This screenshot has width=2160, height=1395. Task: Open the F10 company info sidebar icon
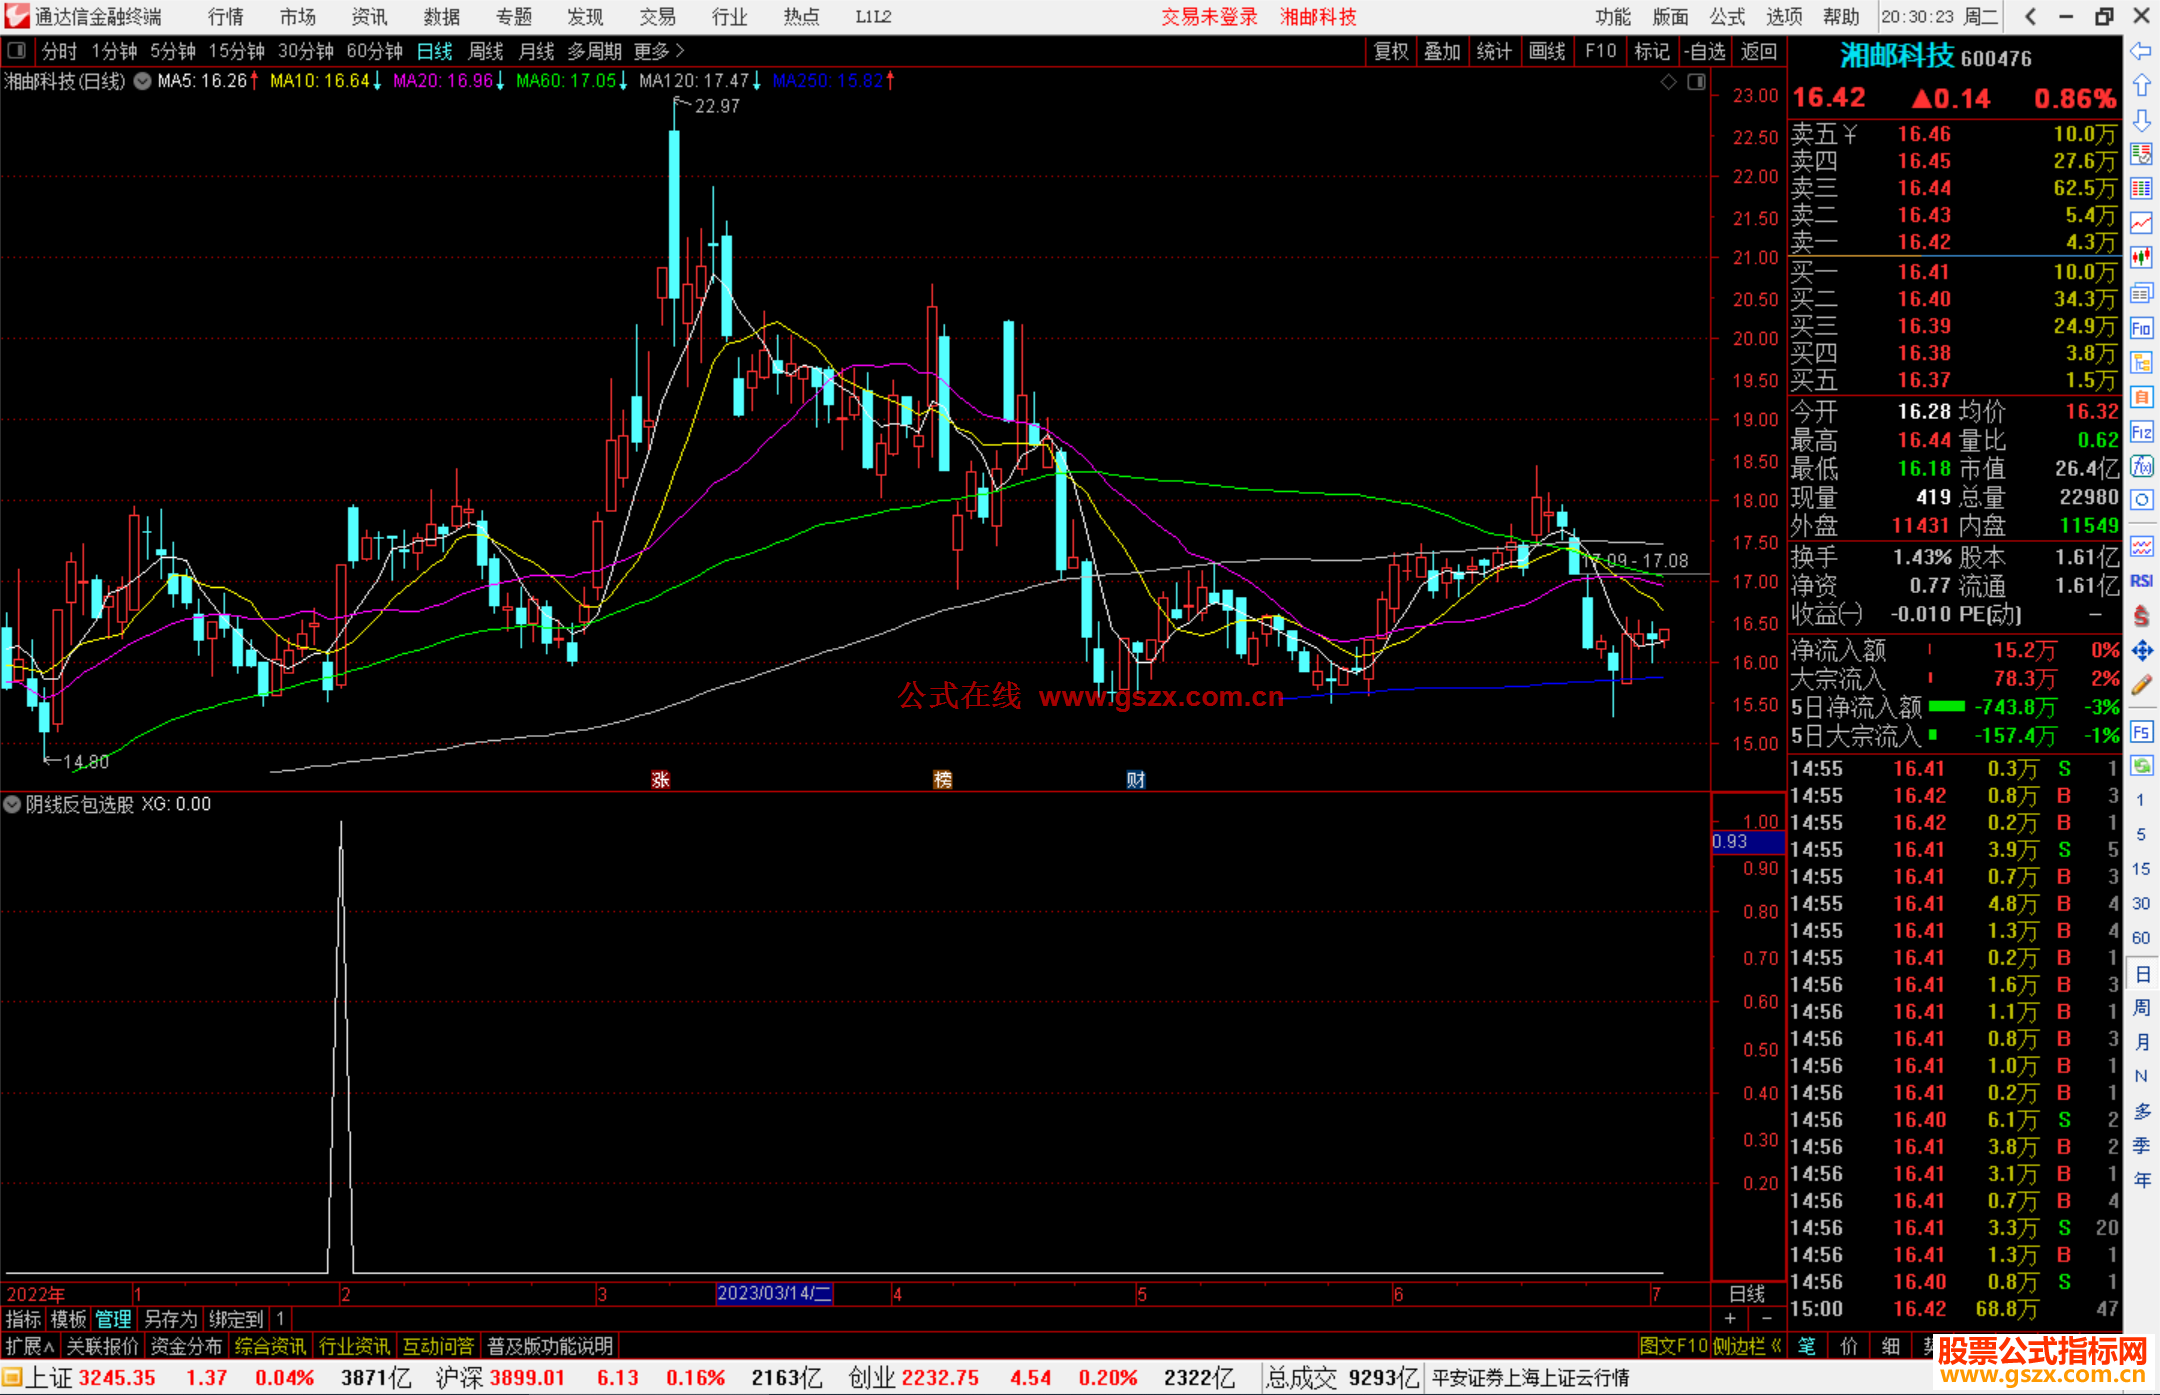[2141, 328]
